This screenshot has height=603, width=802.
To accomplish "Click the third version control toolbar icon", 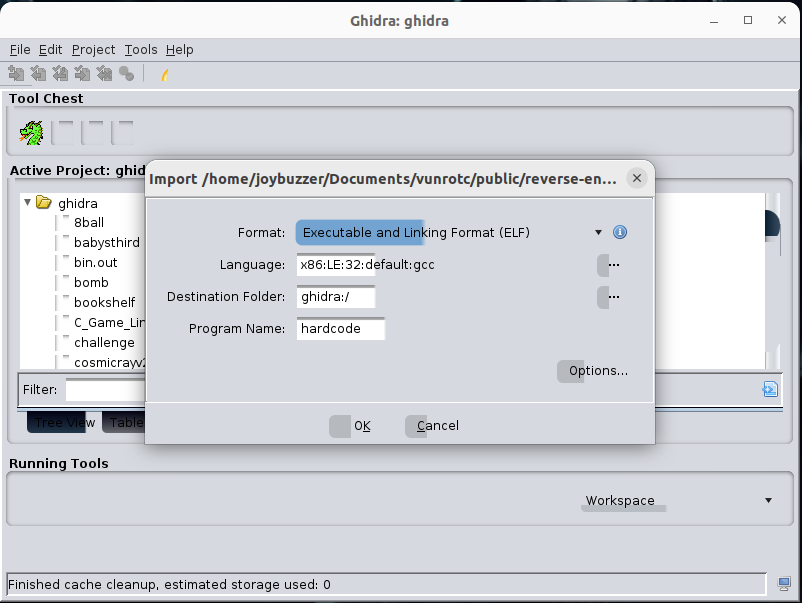I will 60,74.
